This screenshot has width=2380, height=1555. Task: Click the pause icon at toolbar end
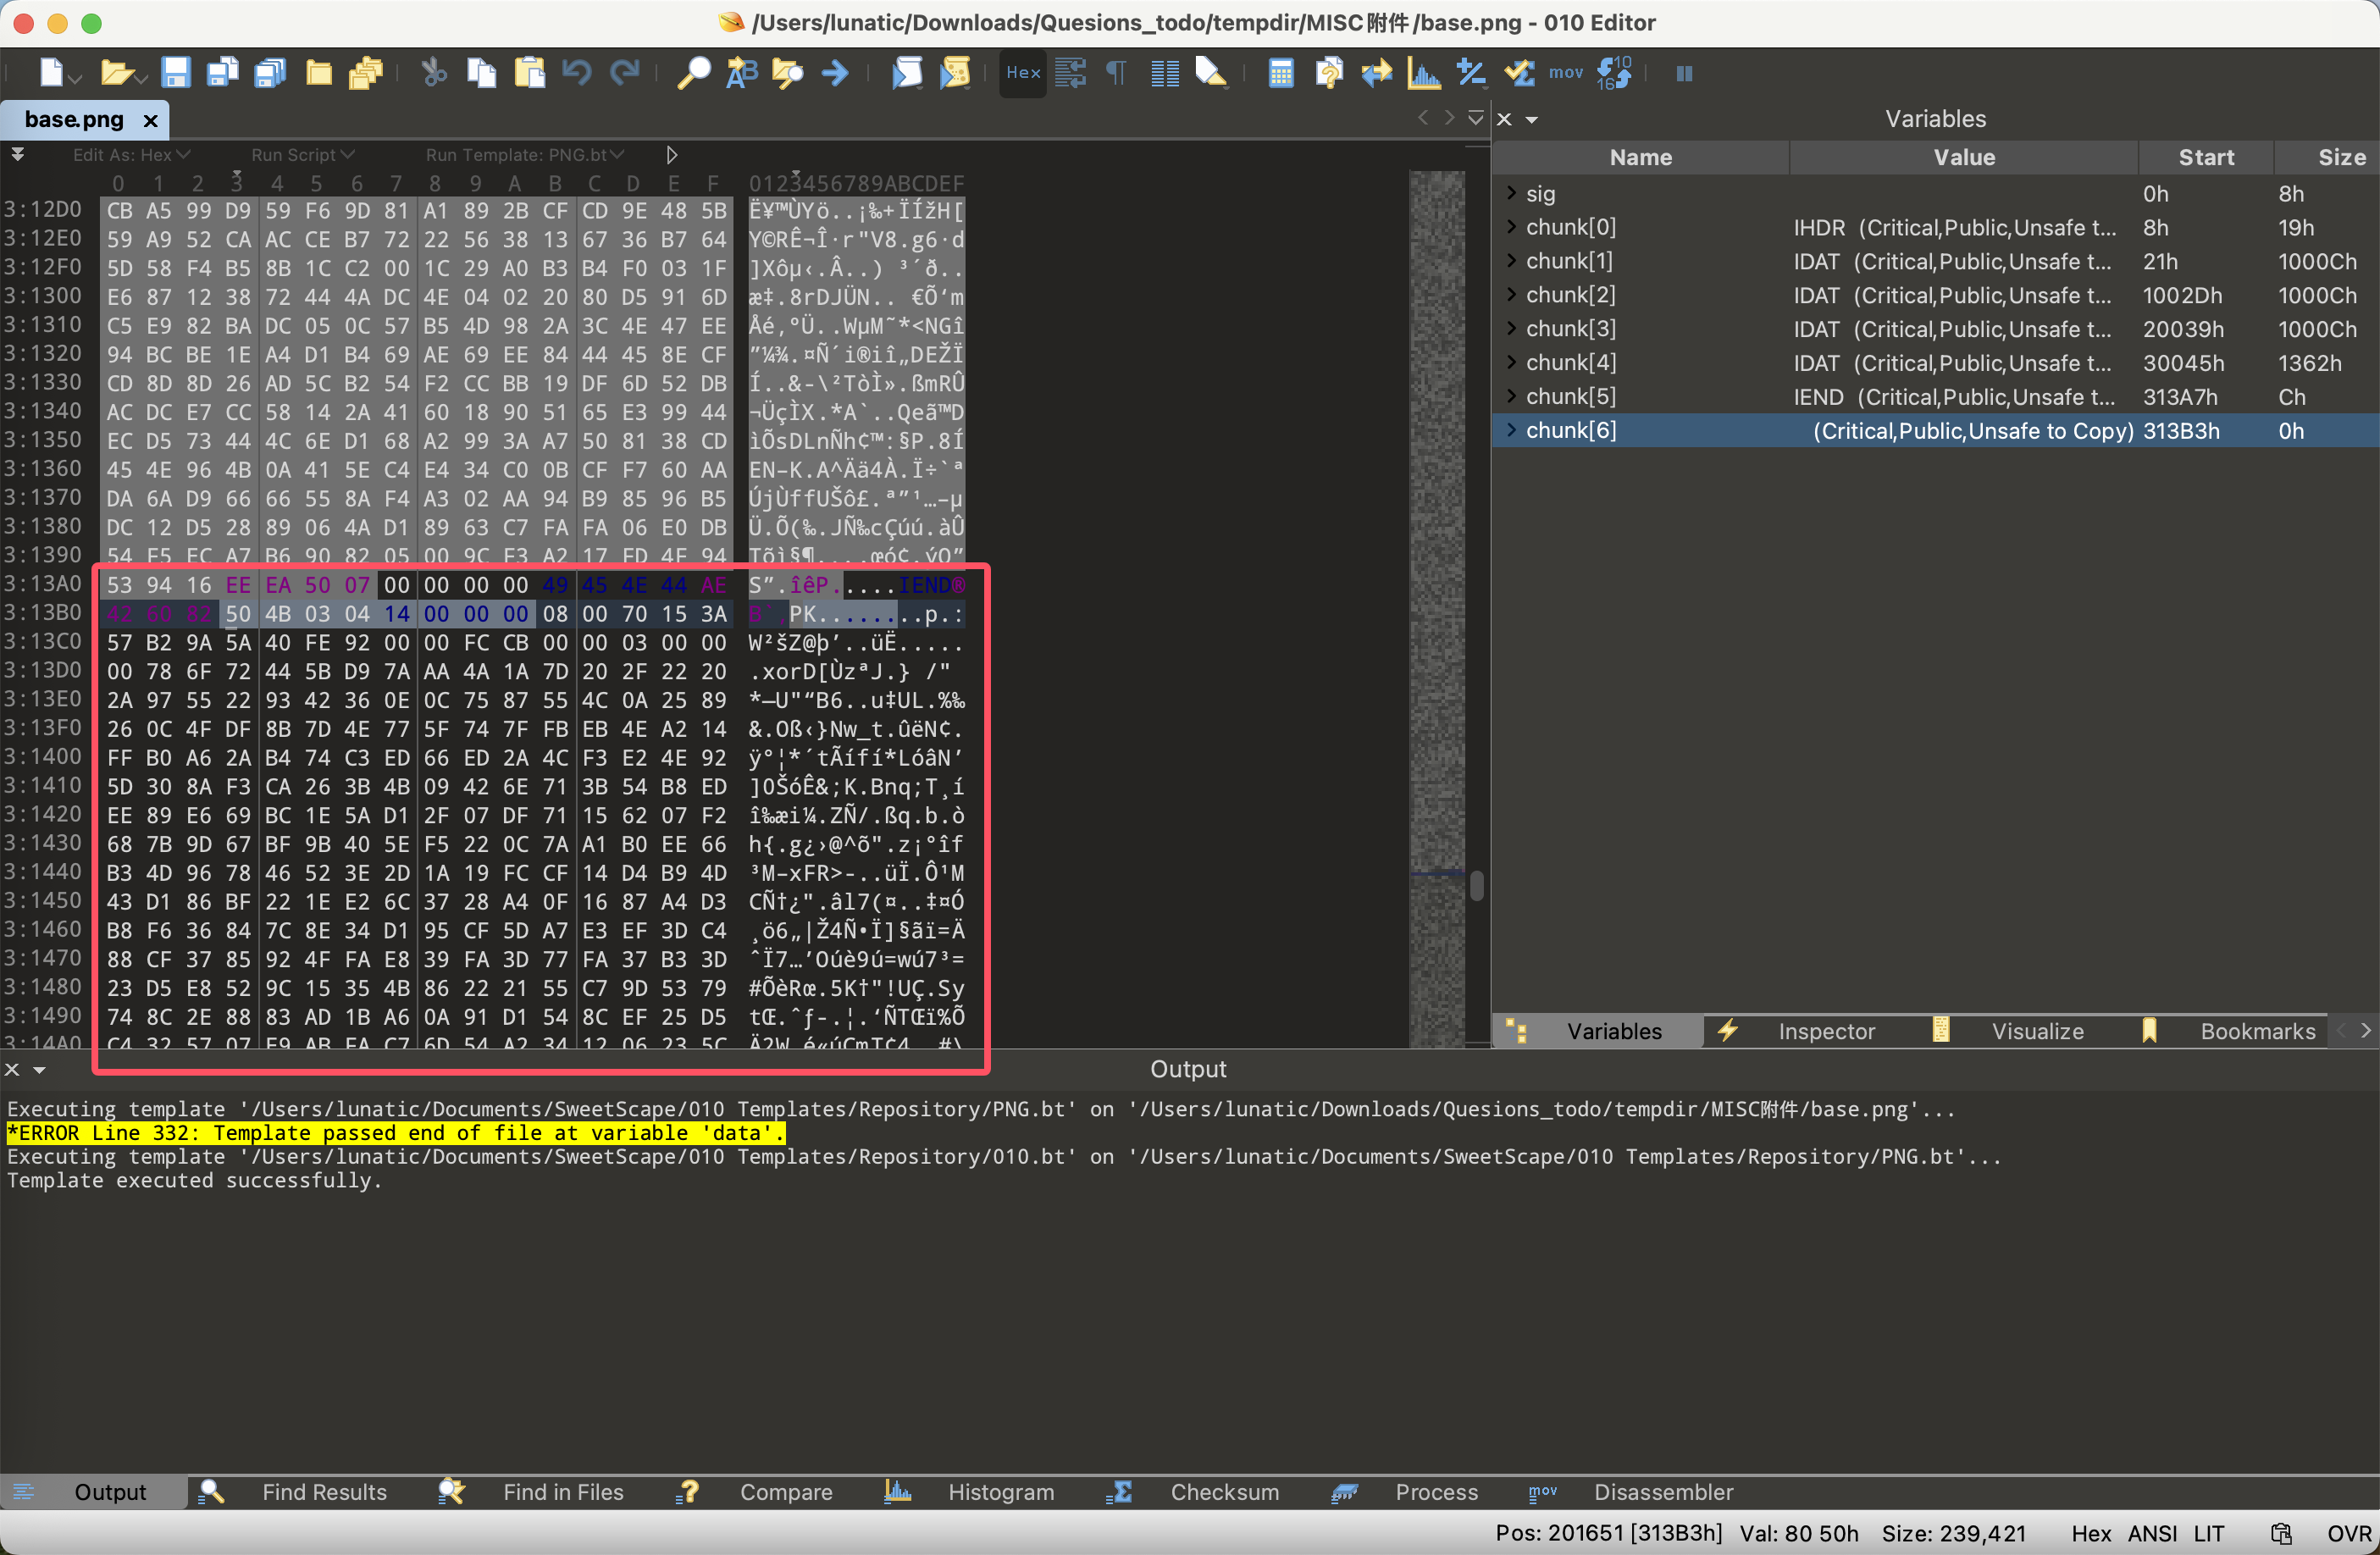[x=1684, y=73]
